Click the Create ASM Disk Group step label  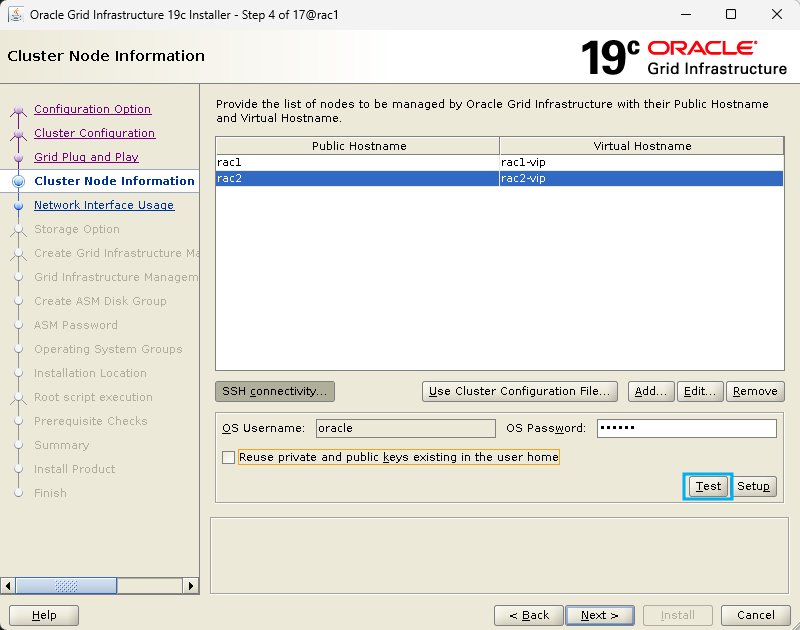[x=100, y=301]
